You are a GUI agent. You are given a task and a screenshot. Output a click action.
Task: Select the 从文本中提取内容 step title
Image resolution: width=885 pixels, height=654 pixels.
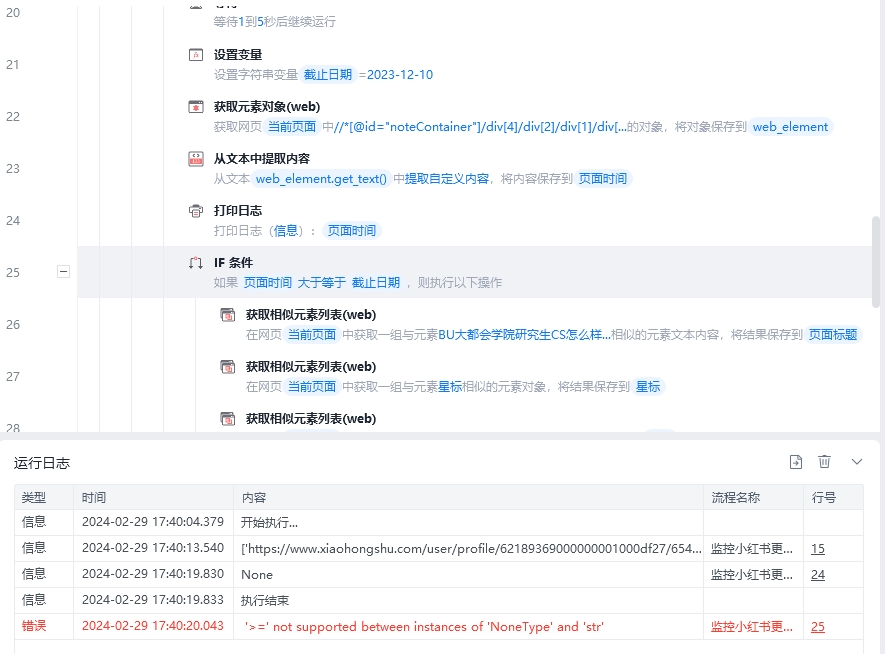262,159
